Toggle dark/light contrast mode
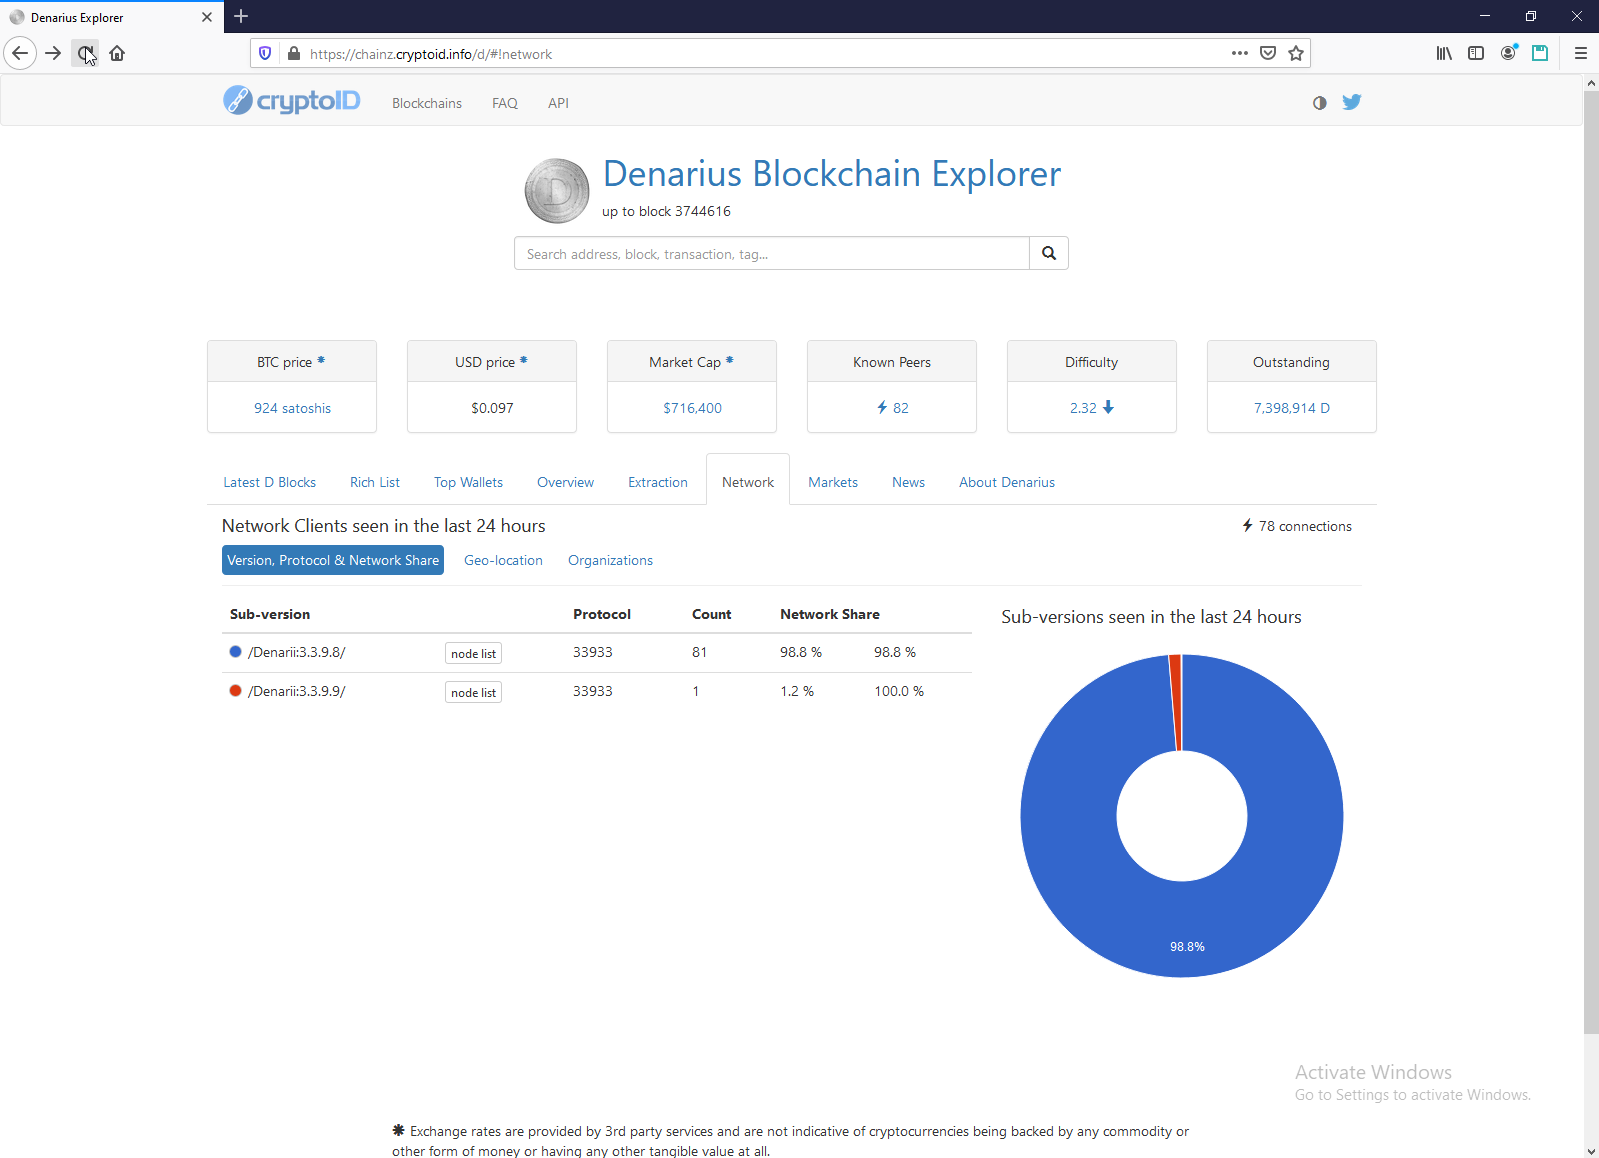This screenshot has height=1158, width=1599. [1320, 103]
